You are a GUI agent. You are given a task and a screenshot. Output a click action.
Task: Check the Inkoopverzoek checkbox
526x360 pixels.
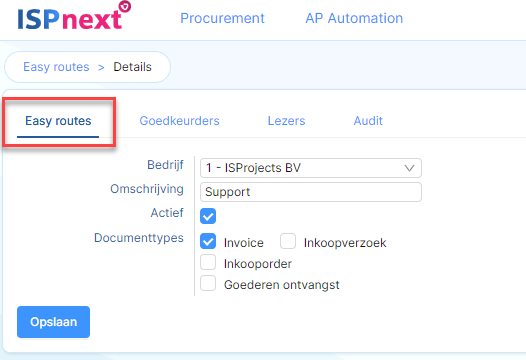click(288, 241)
